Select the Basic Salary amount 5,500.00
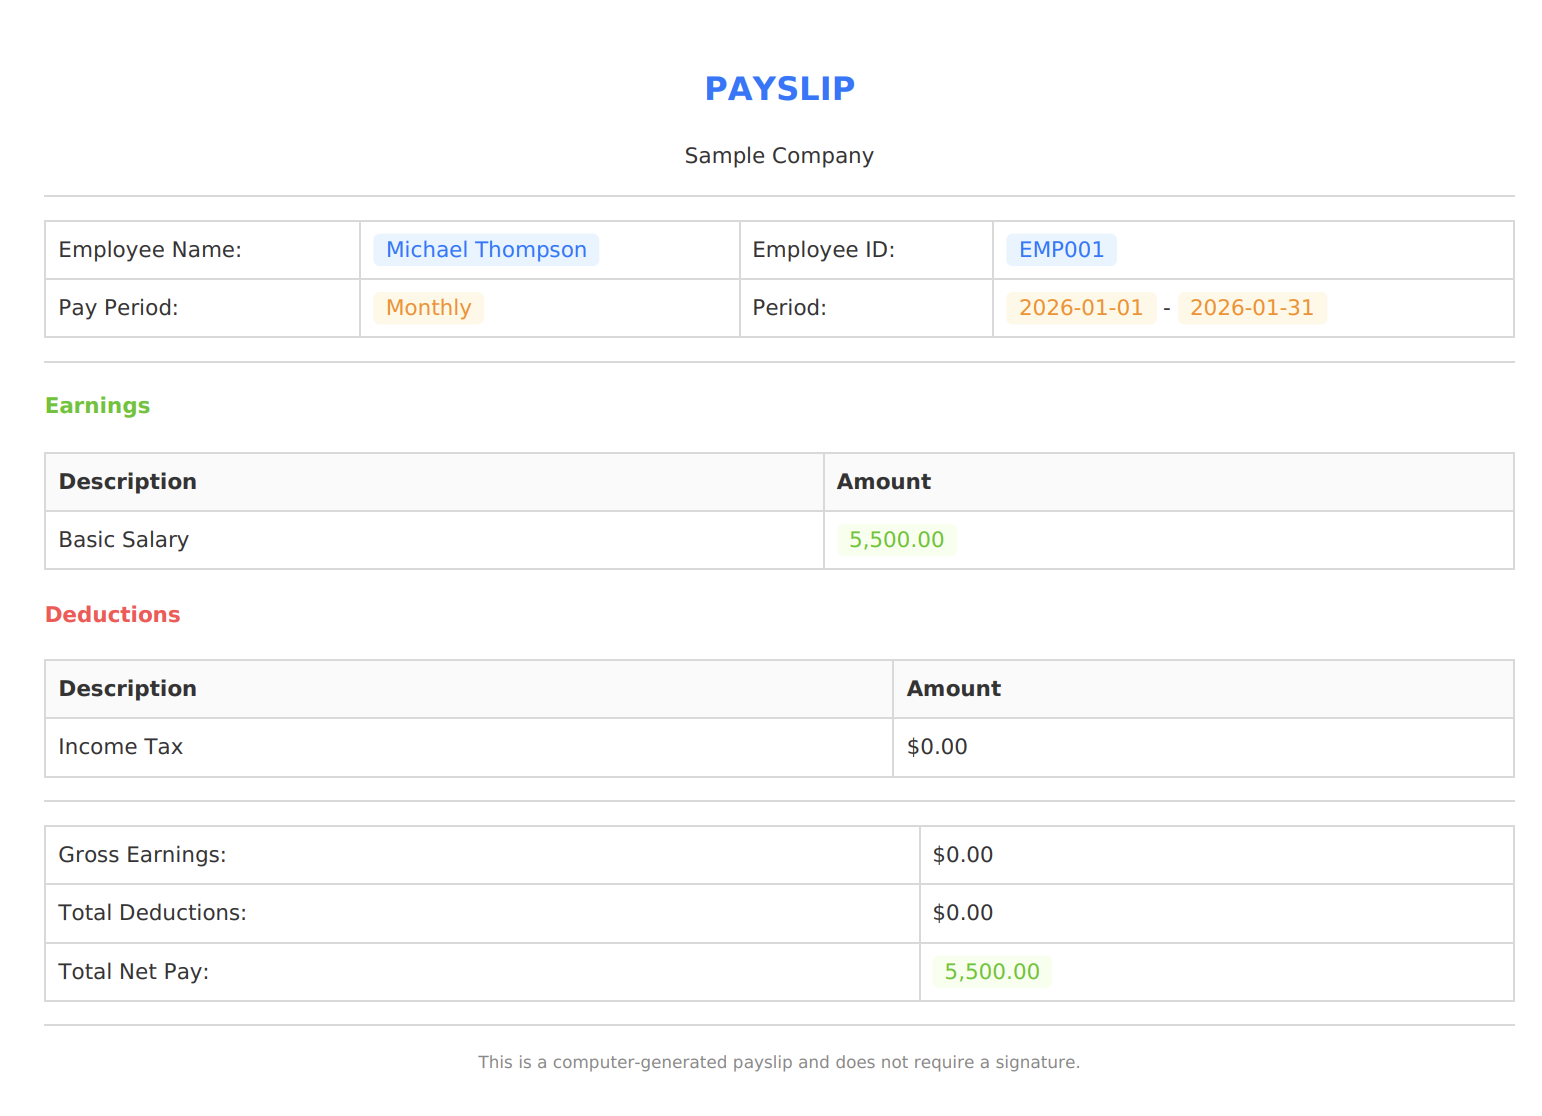This screenshot has height=1116, width=1542. coord(895,539)
